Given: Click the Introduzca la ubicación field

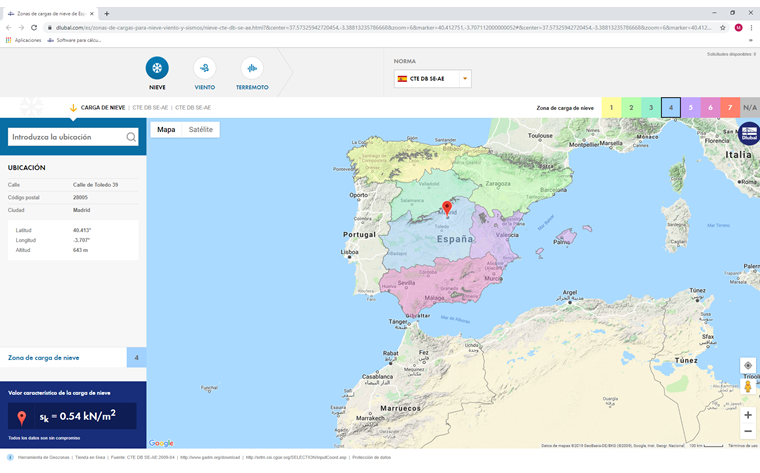Looking at the screenshot, I should 66,137.
